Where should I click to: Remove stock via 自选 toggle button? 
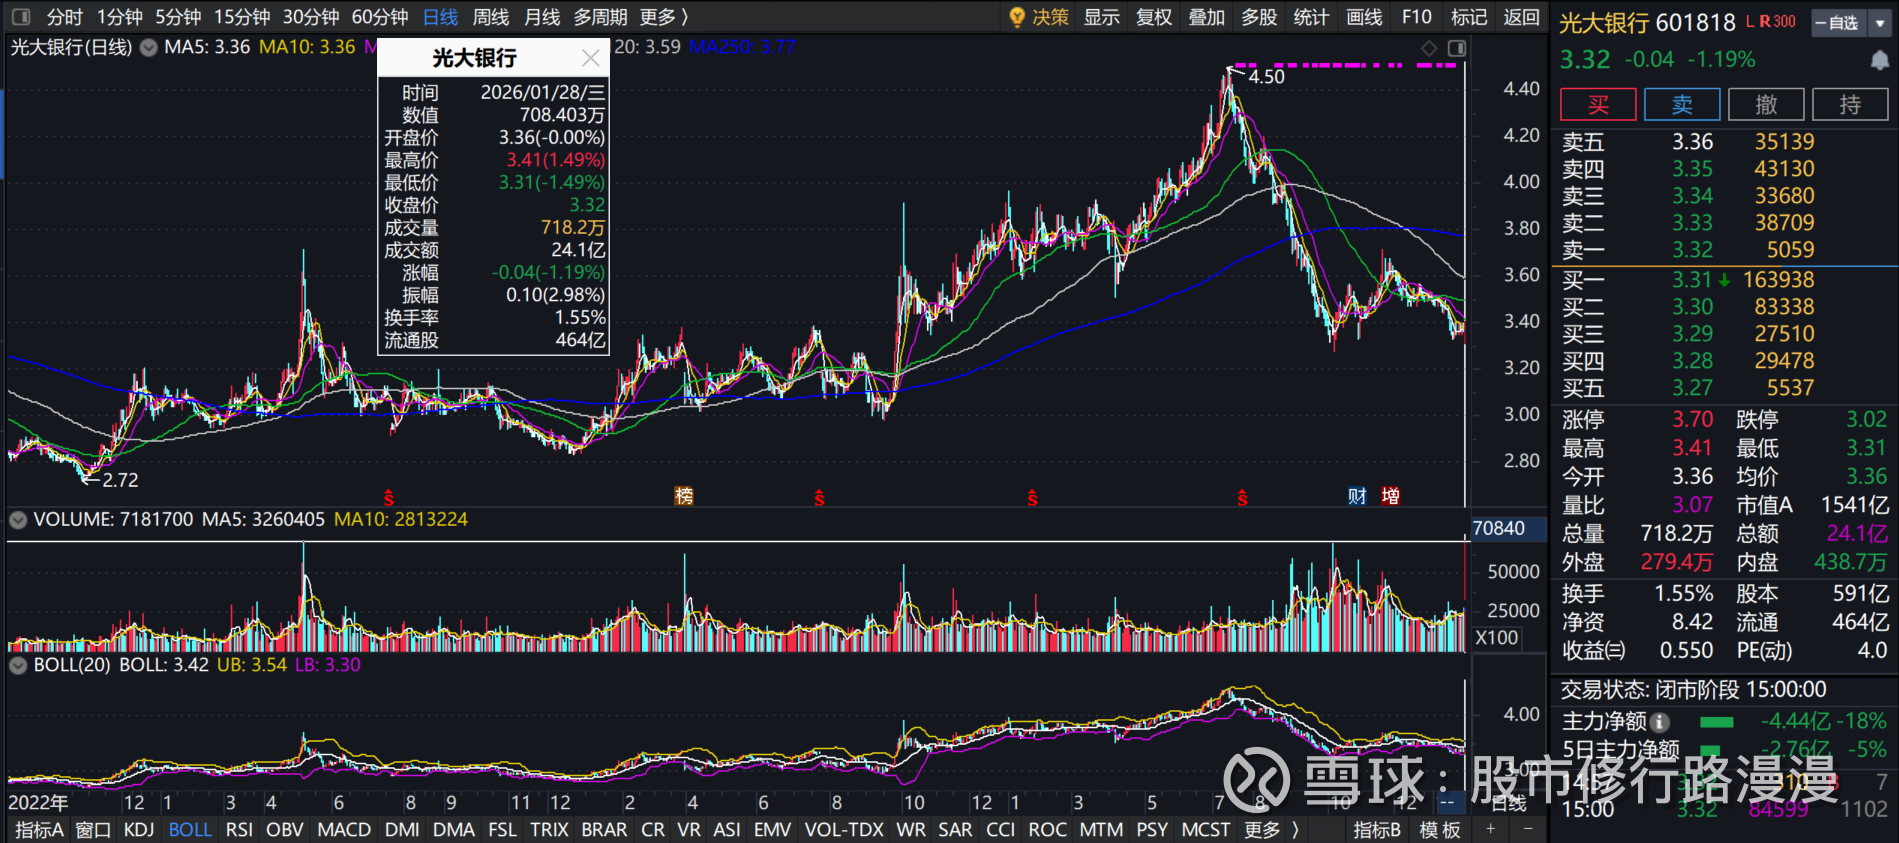pos(1838,23)
